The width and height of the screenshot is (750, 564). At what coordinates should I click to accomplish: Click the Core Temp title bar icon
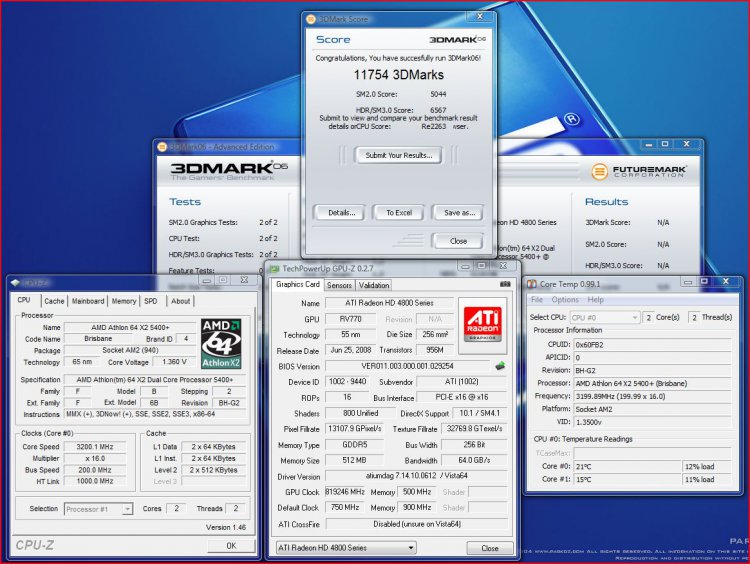[x=531, y=284]
